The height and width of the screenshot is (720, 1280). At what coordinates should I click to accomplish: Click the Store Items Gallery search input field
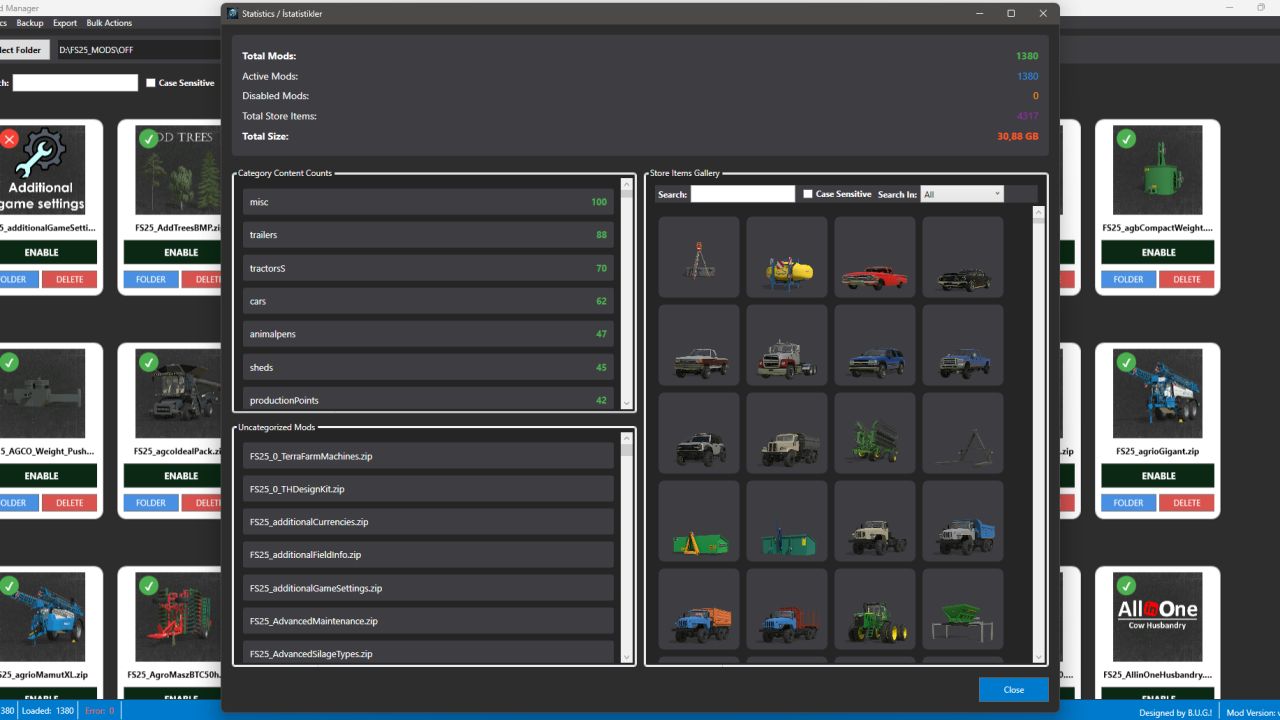[x=740, y=193]
